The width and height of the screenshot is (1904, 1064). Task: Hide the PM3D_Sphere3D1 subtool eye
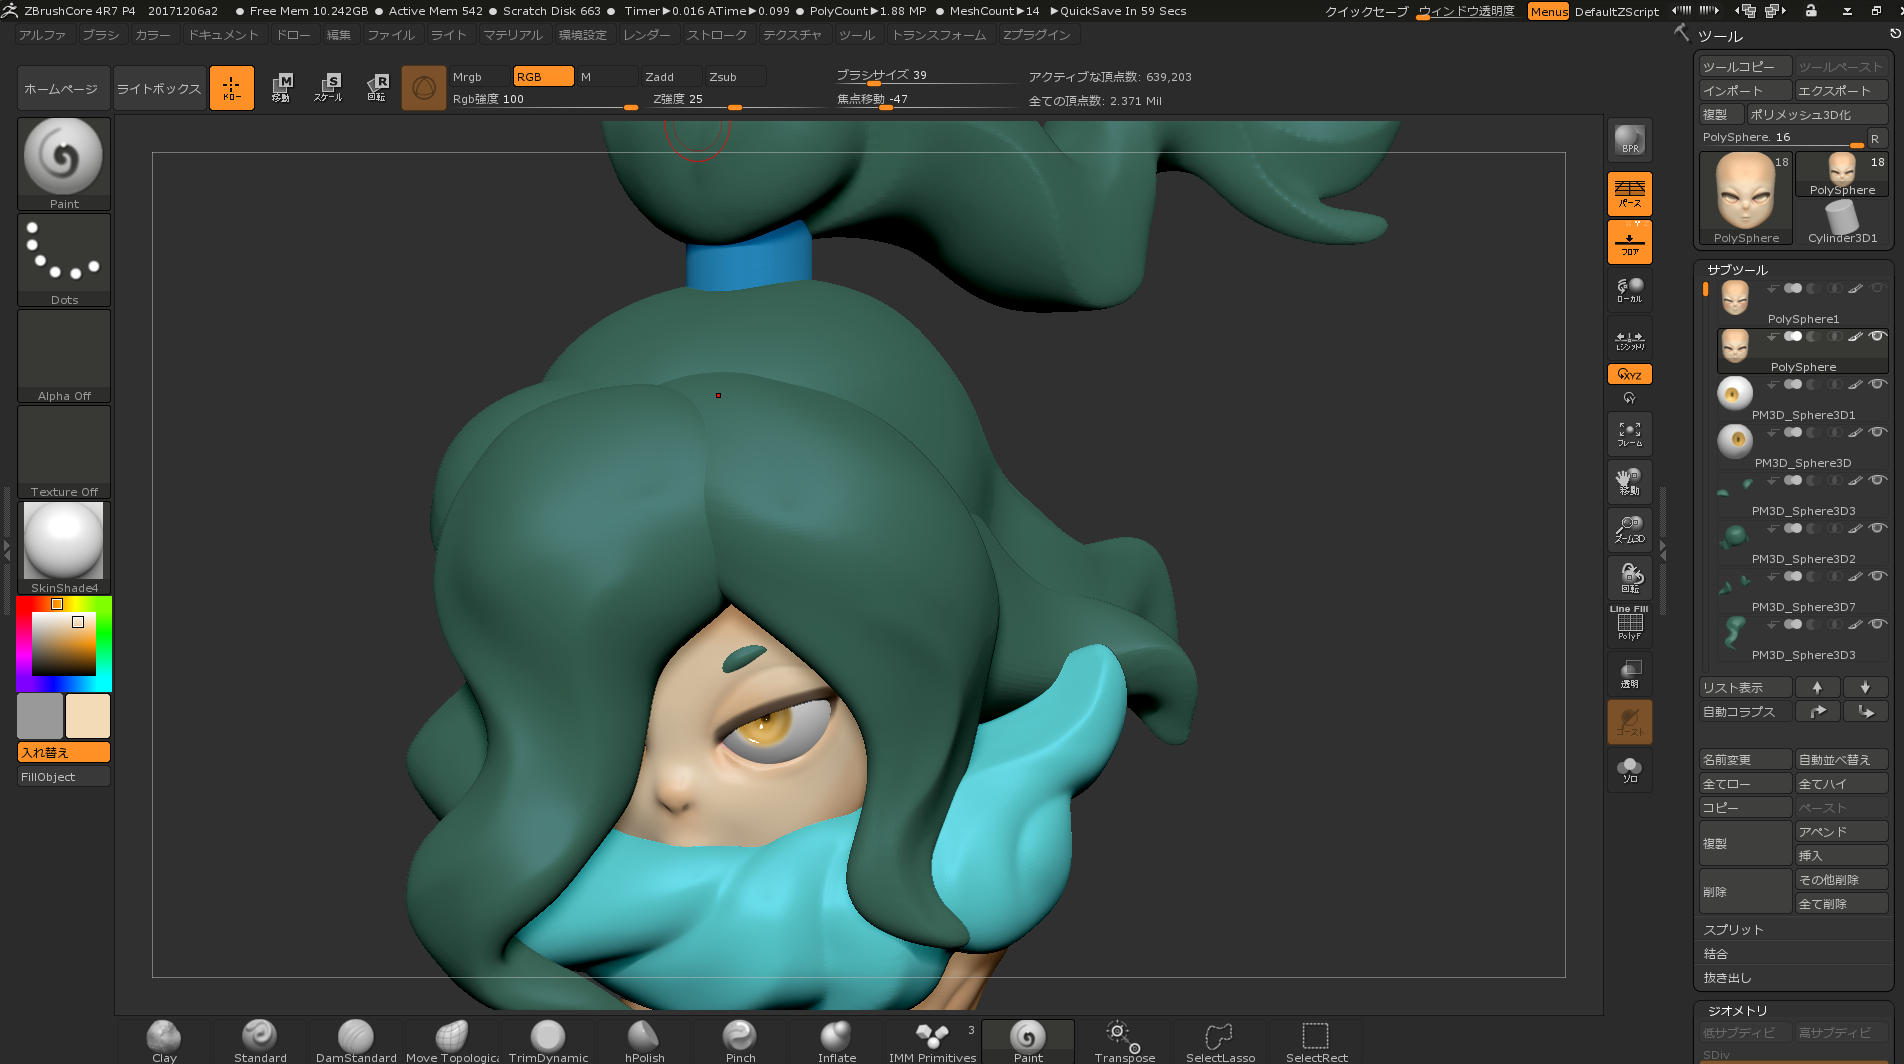[1877, 385]
